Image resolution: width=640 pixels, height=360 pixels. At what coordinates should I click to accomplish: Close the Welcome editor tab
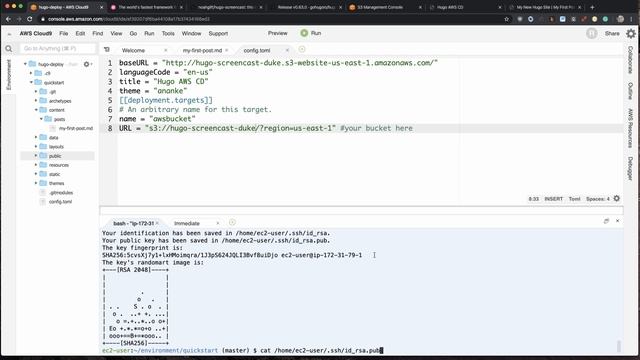[x=166, y=50]
